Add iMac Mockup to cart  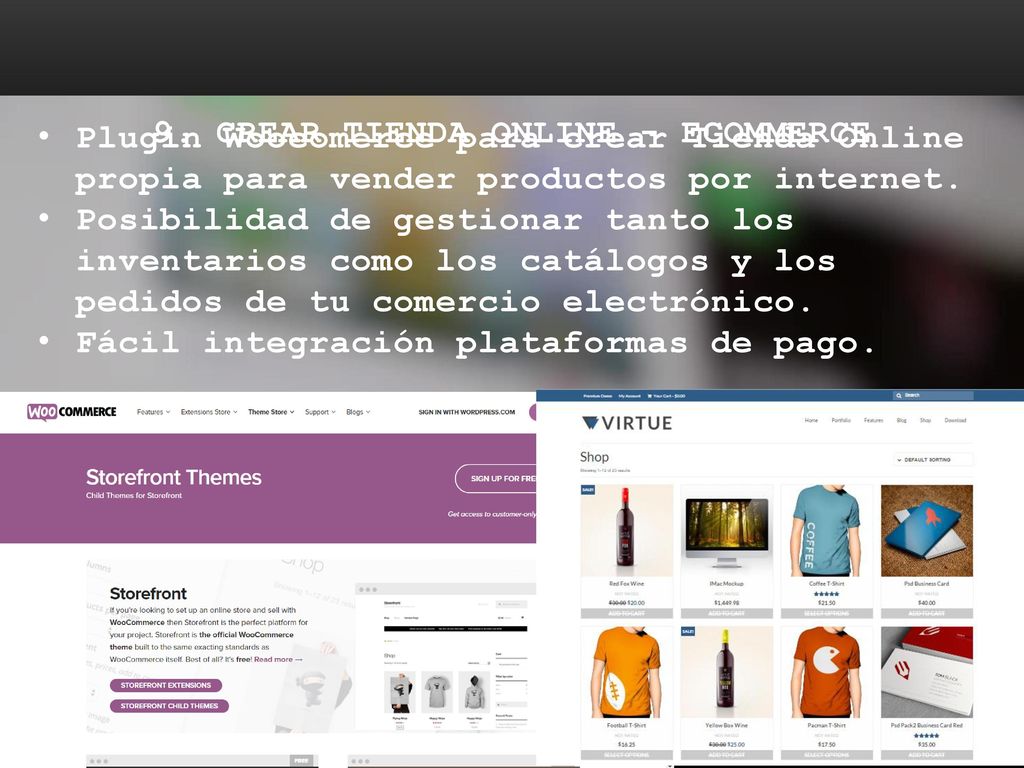(x=726, y=613)
